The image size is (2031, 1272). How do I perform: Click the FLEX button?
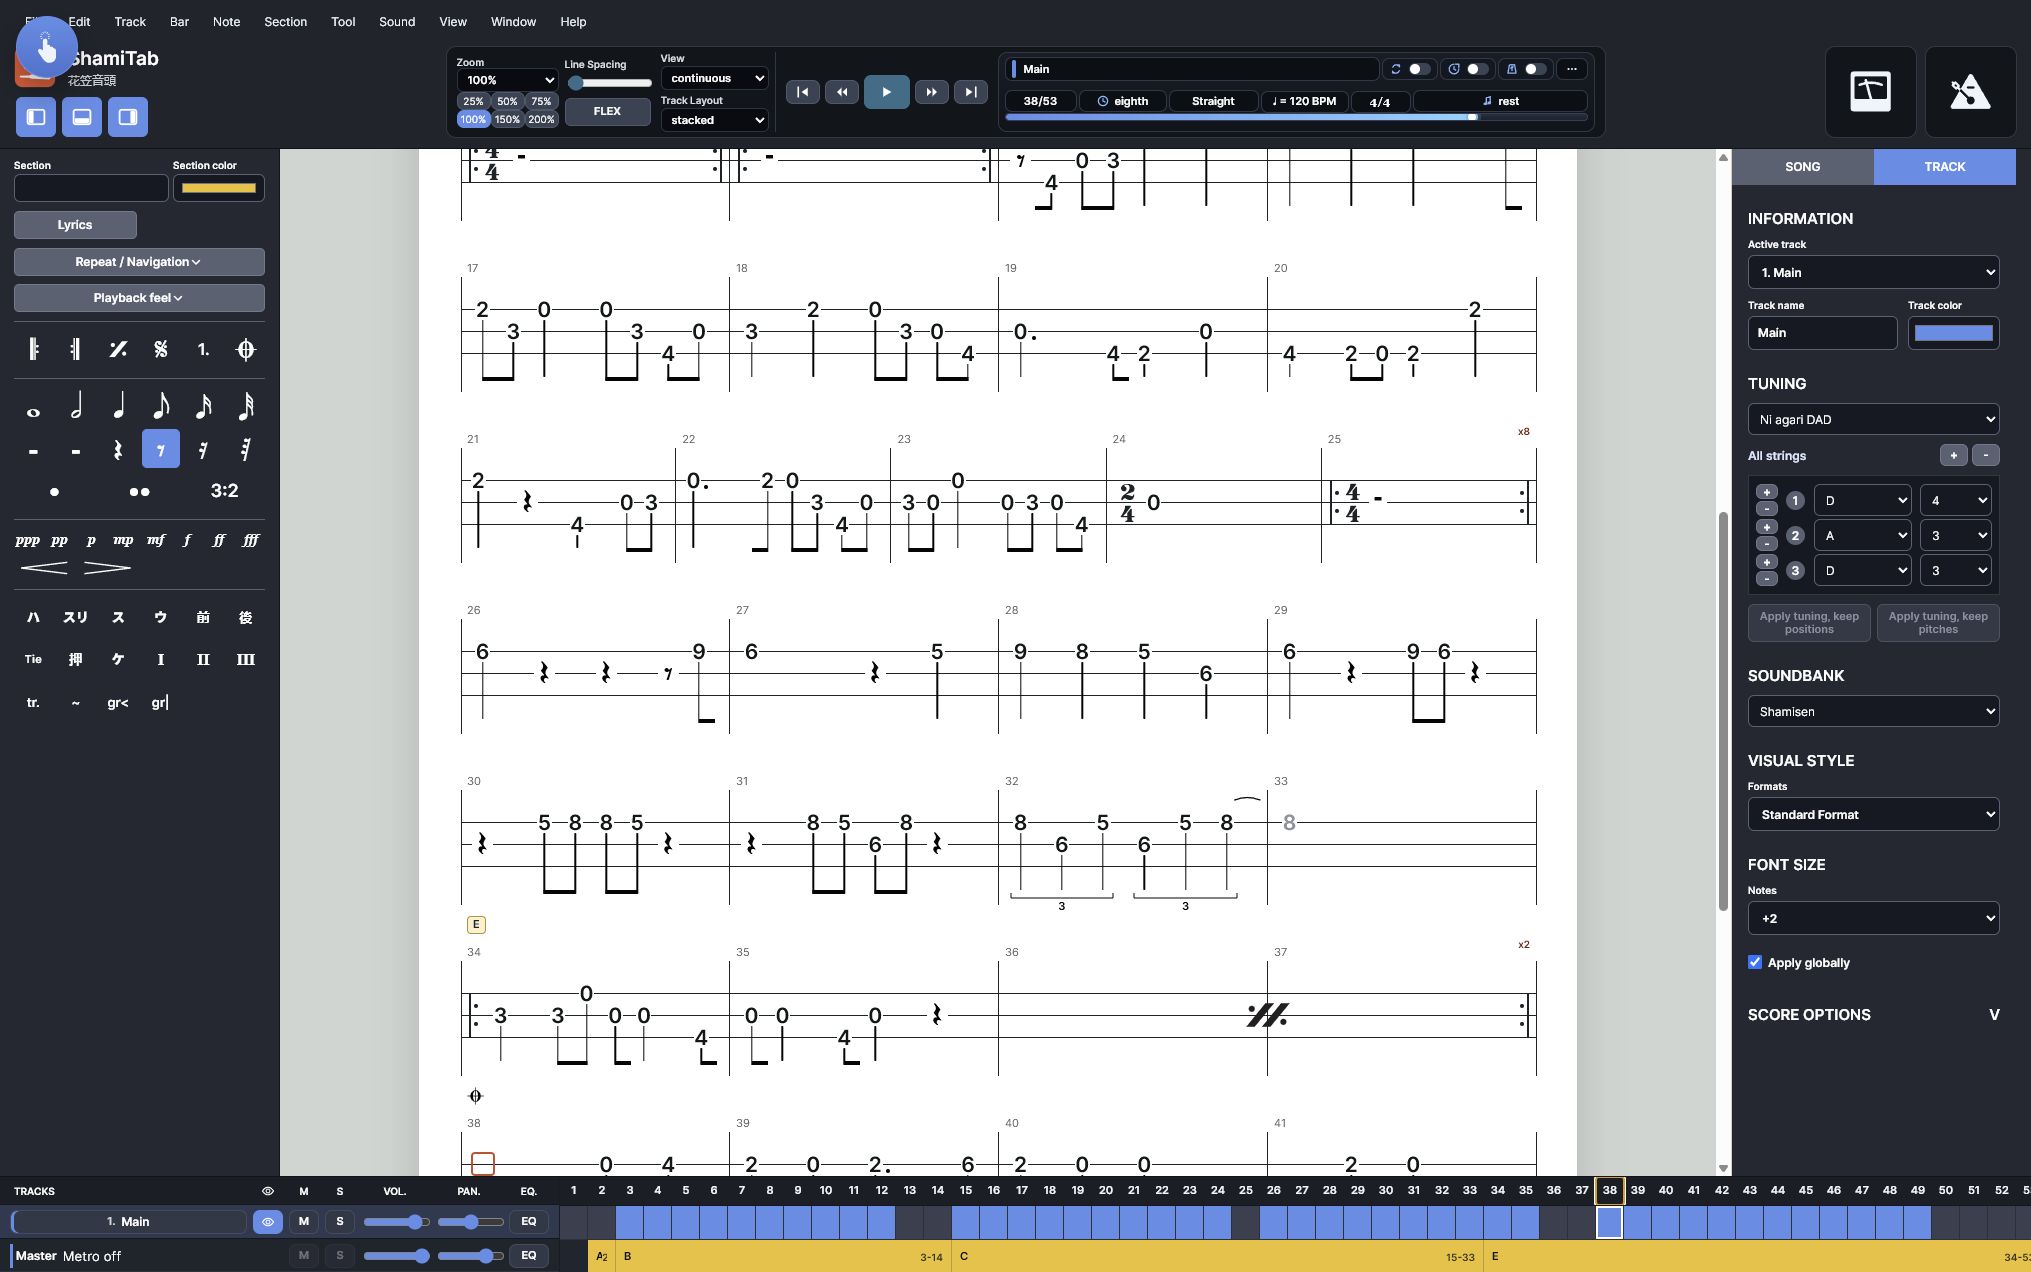(x=607, y=111)
